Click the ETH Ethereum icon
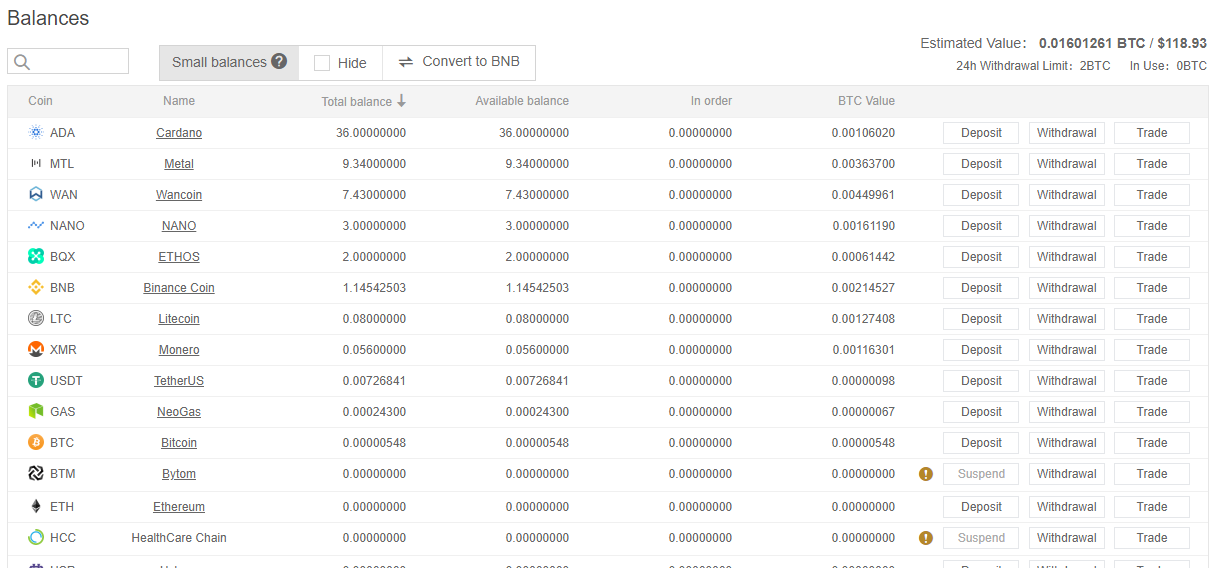 [x=36, y=507]
